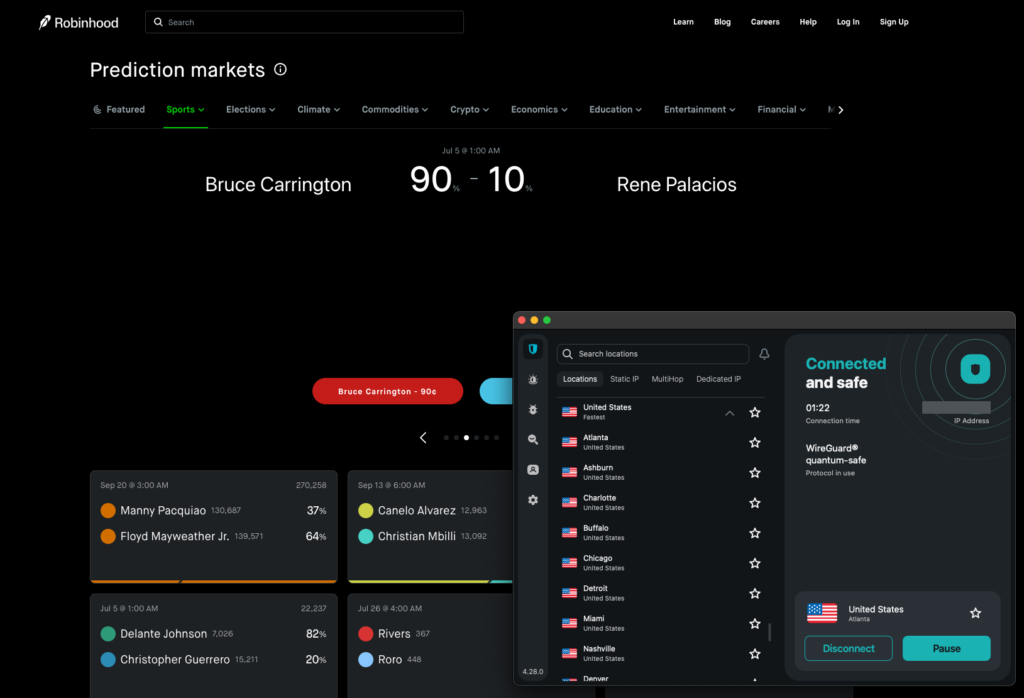The image size is (1024, 698).
Task: Favorite the Chicago location
Action: point(755,563)
